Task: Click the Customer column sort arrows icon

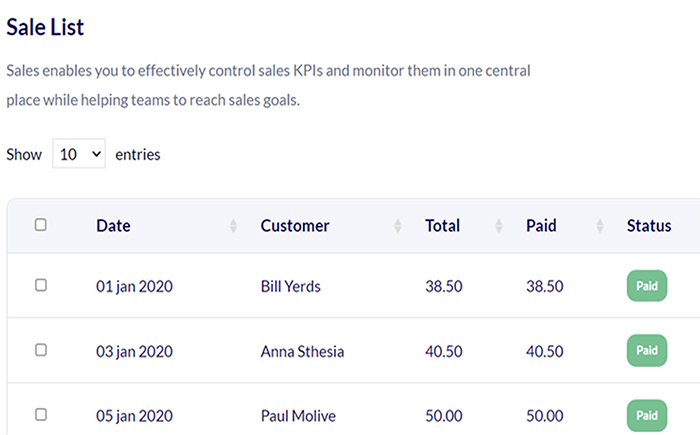Action: click(x=397, y=226)
